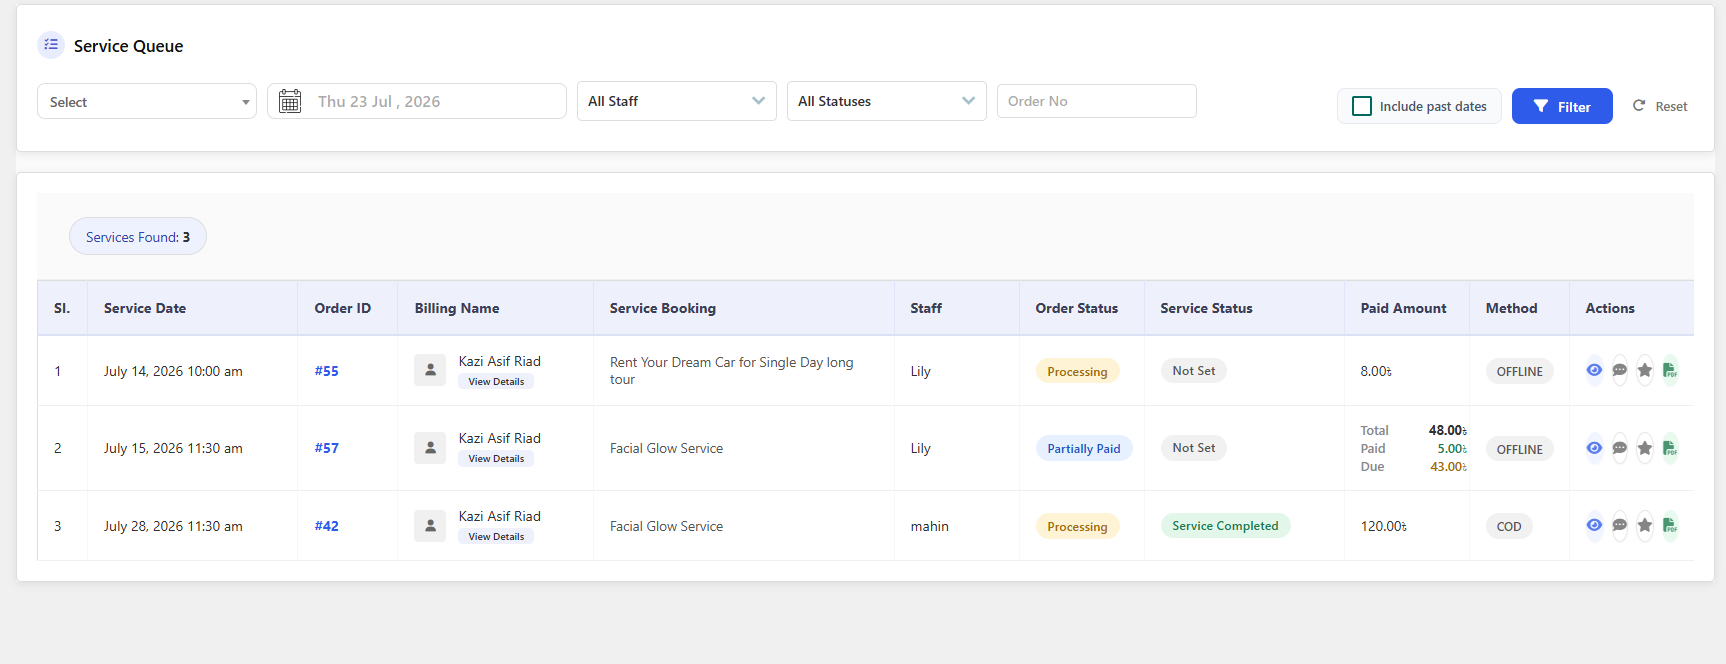This screenshot has width=1726, height=664.
Task: Click star rating icon for order #42
Action: (x=1644, y=525)
